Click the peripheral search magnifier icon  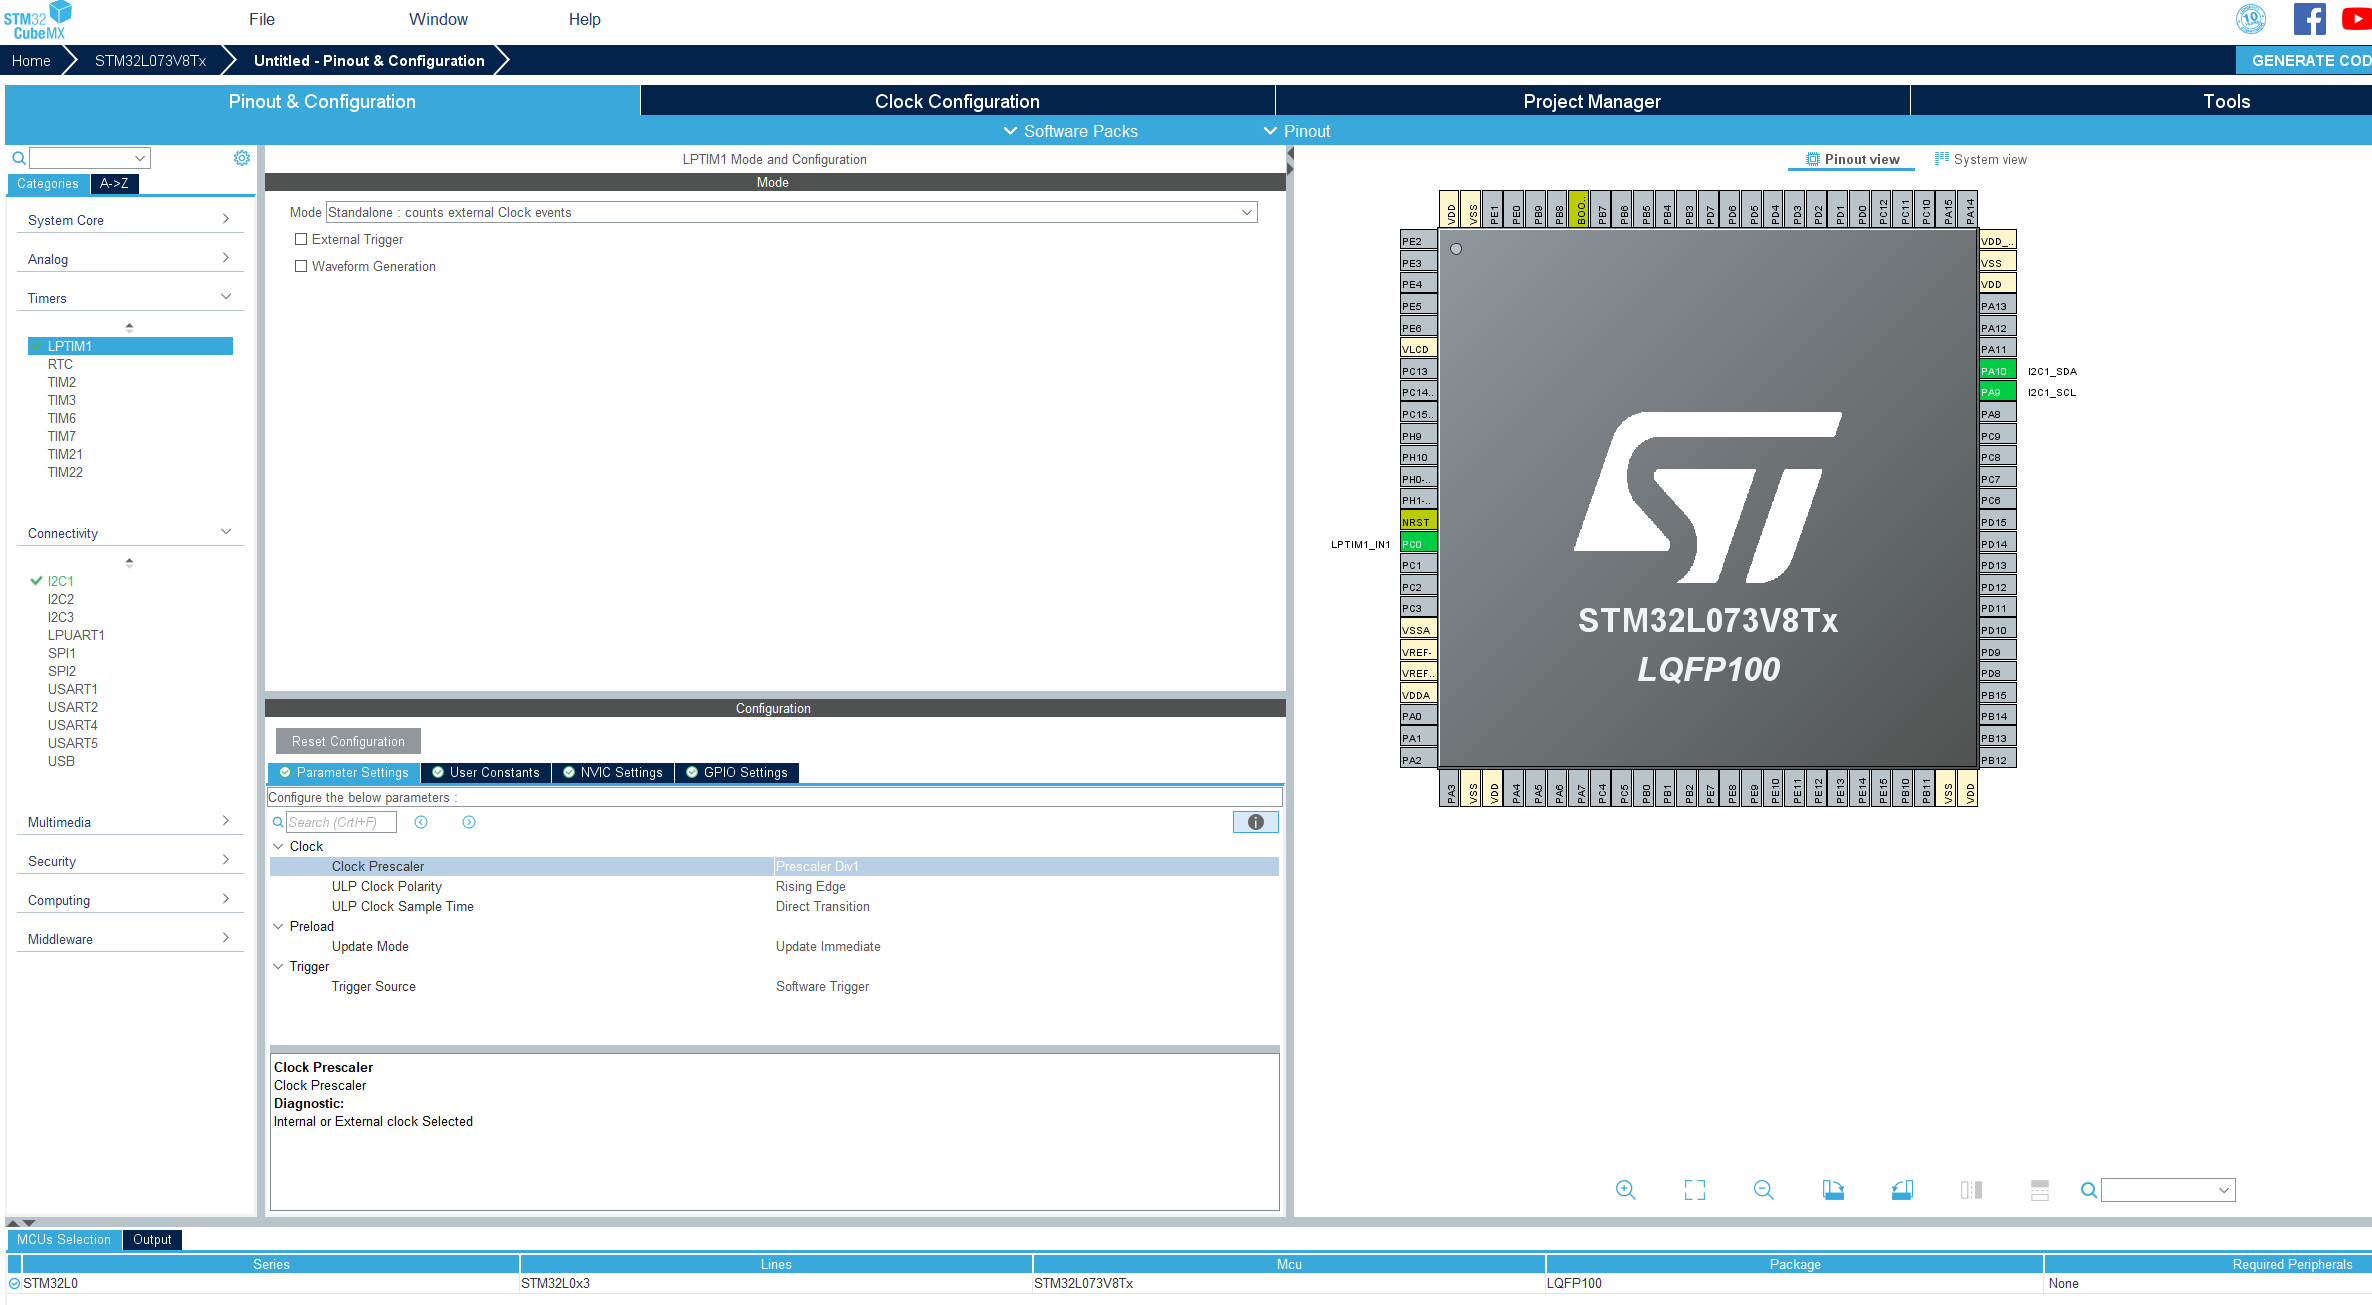coord(18,158)
